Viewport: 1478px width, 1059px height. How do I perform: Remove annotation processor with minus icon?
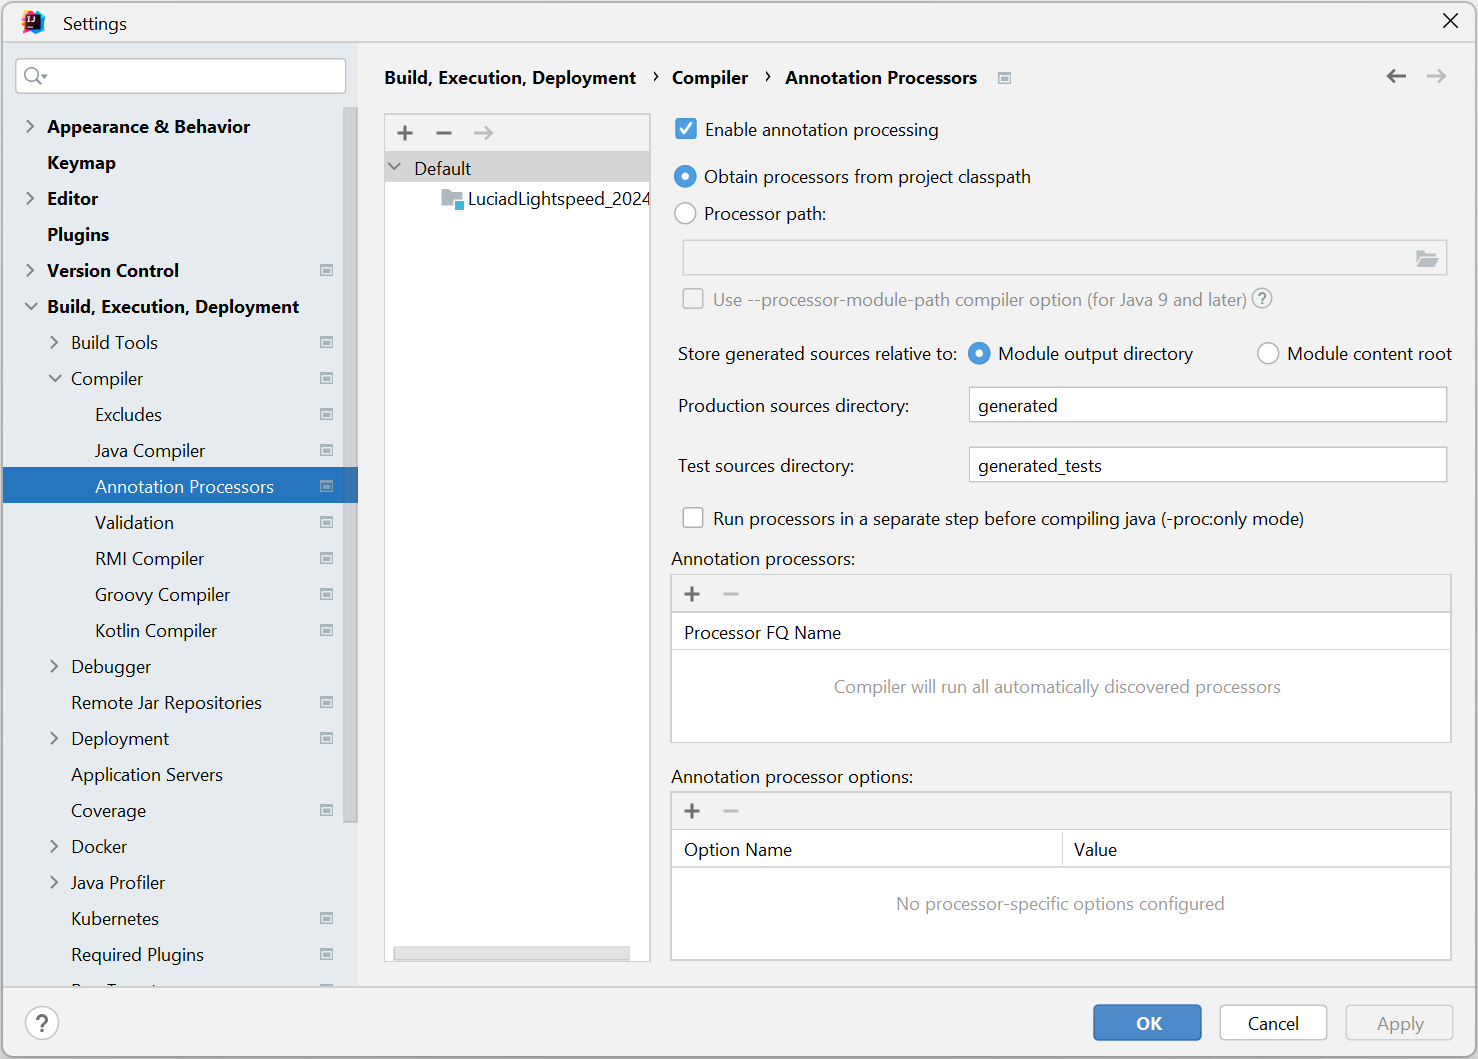pyautogui.click(x=731, y=594)
